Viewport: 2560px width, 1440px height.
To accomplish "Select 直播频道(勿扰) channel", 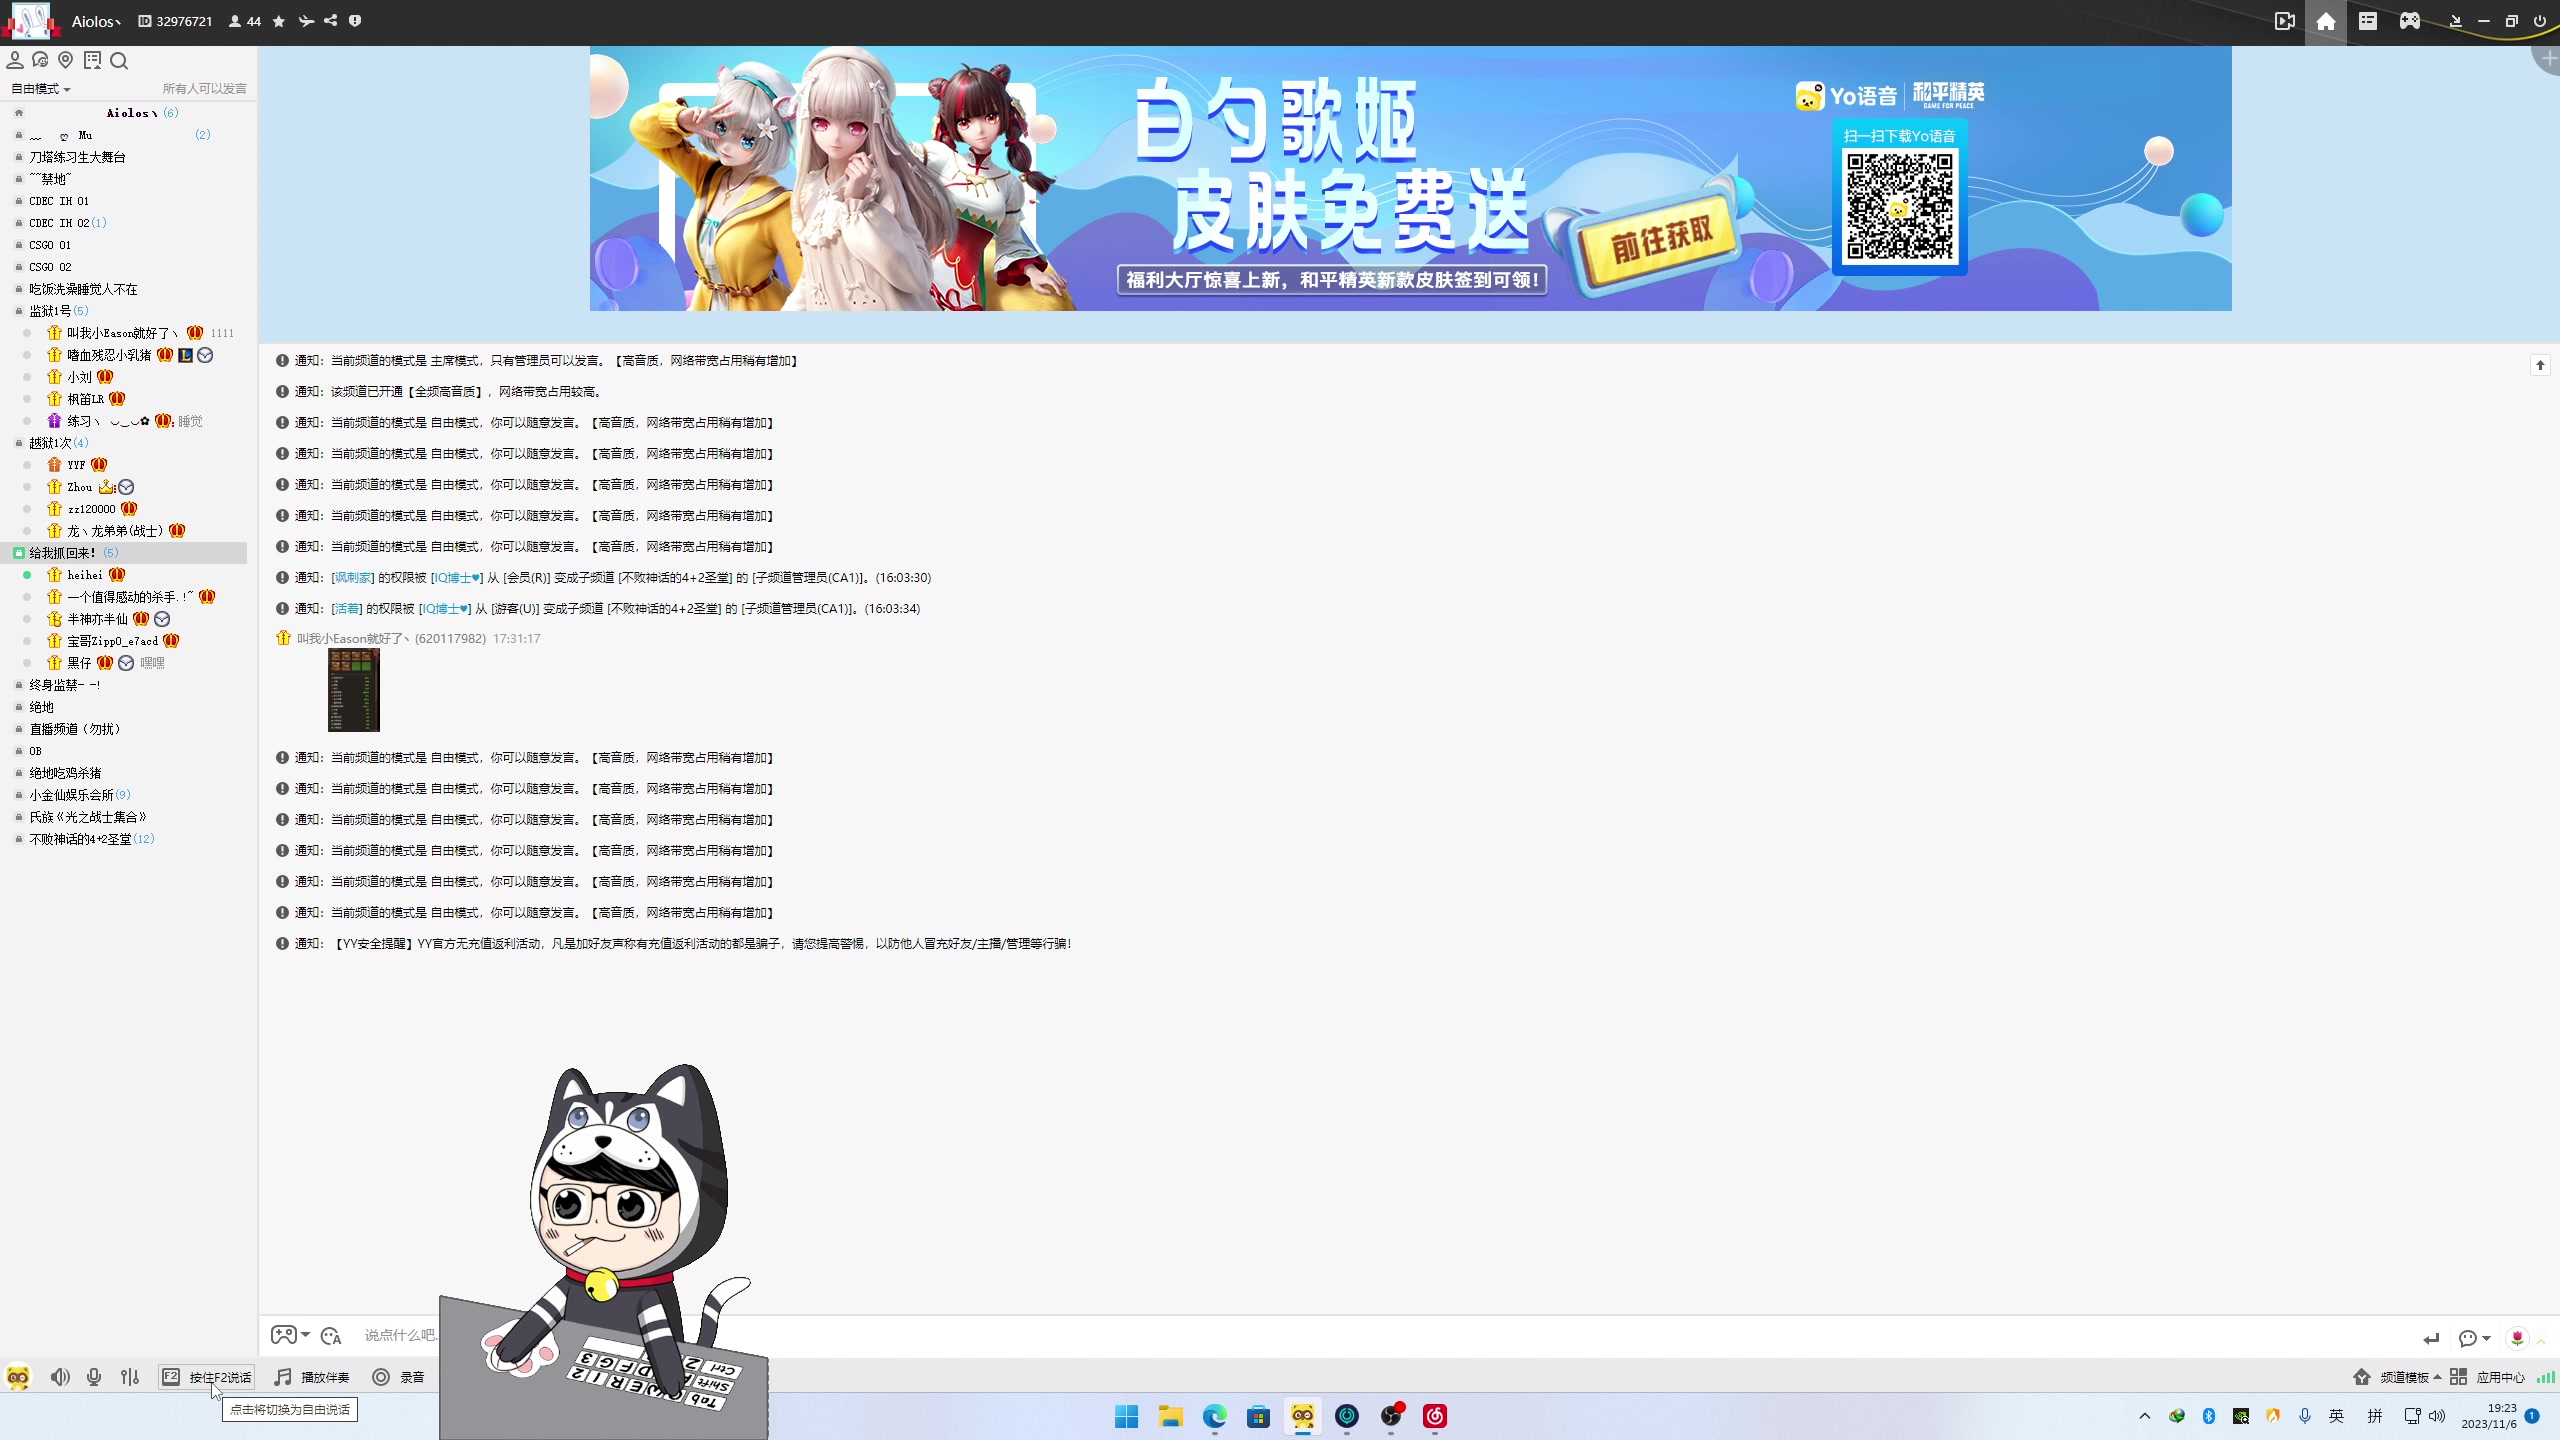I will tap(74, 729).
